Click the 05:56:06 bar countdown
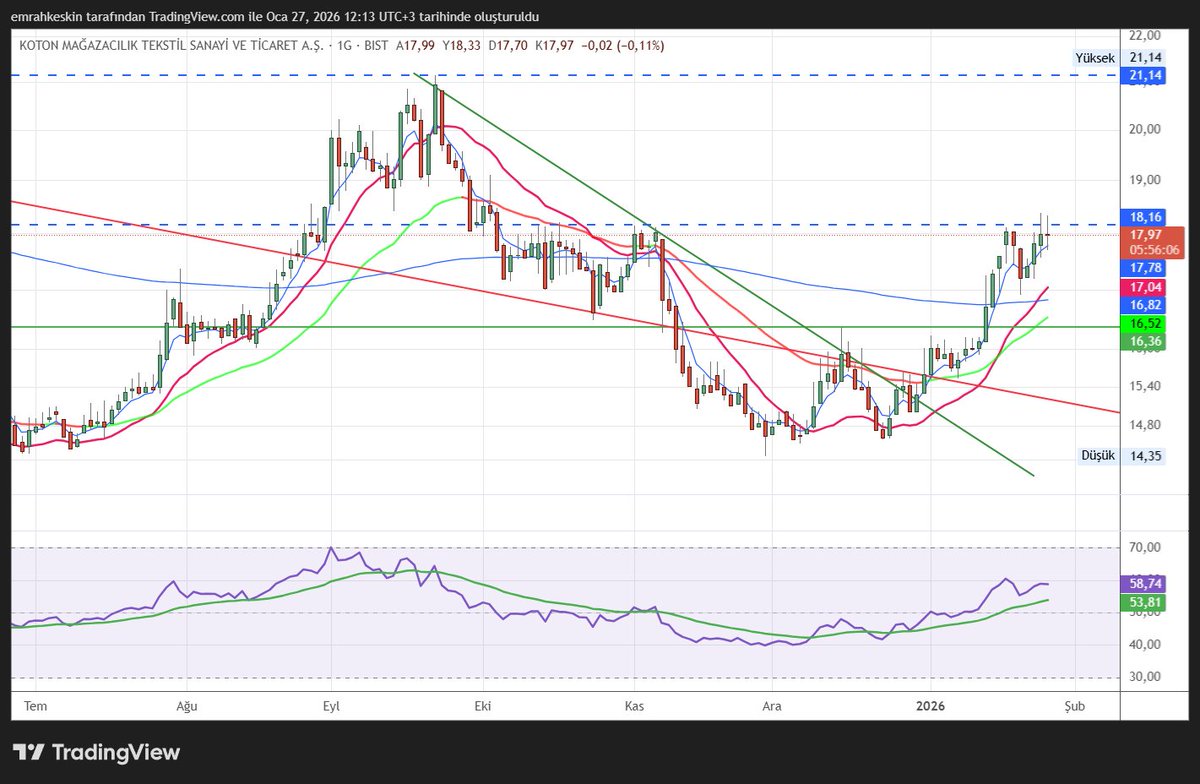Screen dimensions: 1200x784 (x=1152, y=250)
